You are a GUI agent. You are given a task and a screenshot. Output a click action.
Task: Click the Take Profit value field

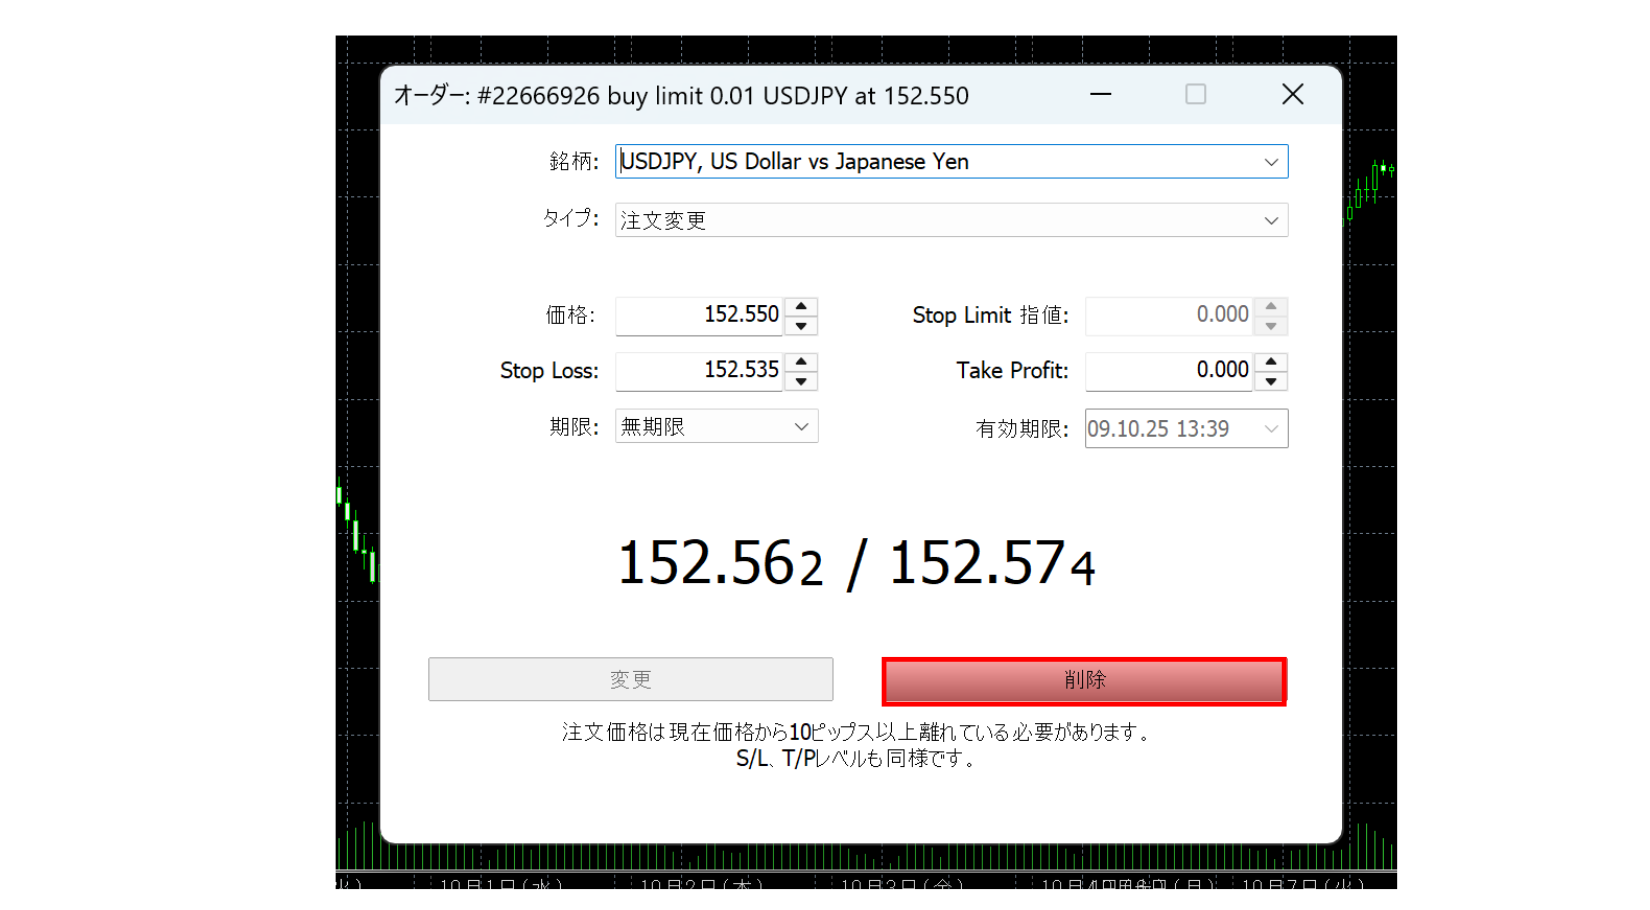(x=1168, y=371)
